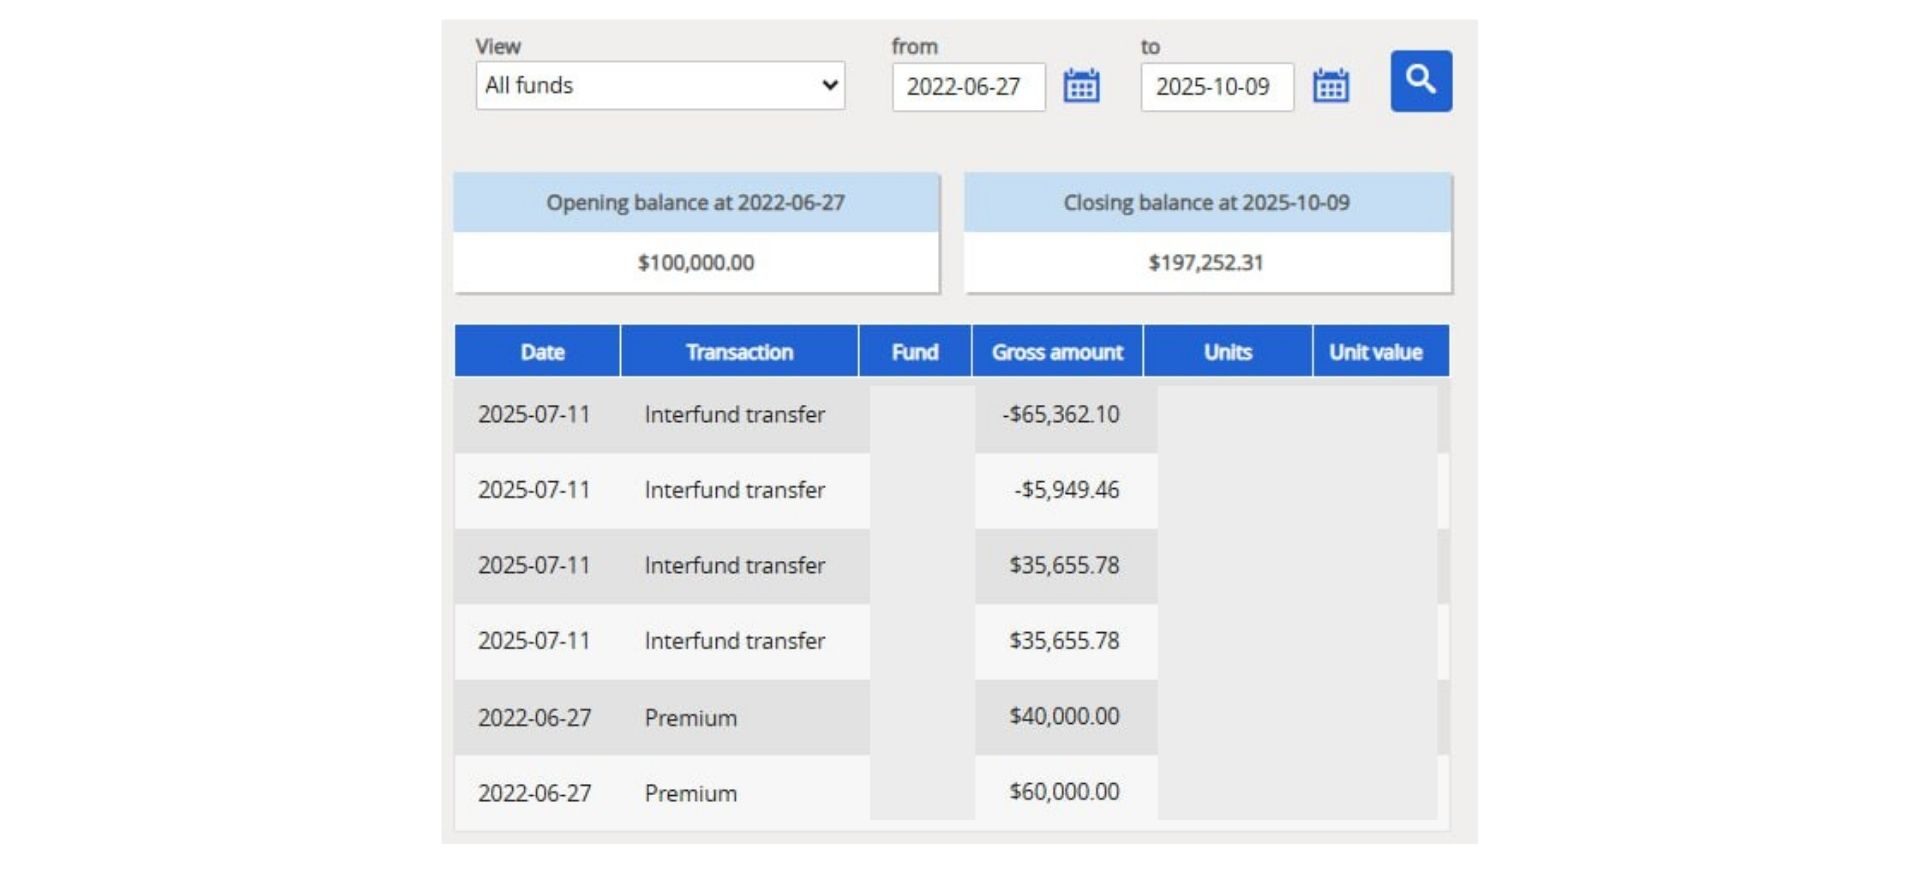The height and width of the screenshot is (896, 1920).
Task: Click the $100,000.00 opening balance value
Action: click(696, 263)
